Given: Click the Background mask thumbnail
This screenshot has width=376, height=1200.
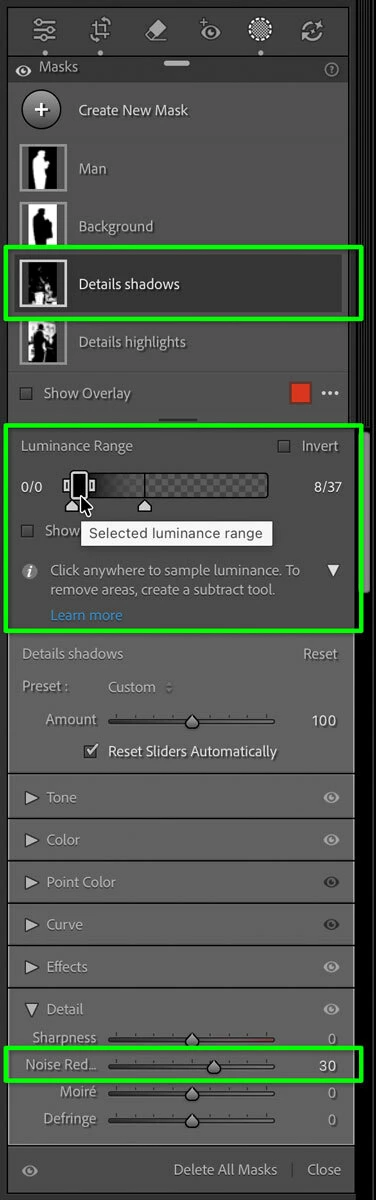Looking at the screenshot, I should point(43,227).
